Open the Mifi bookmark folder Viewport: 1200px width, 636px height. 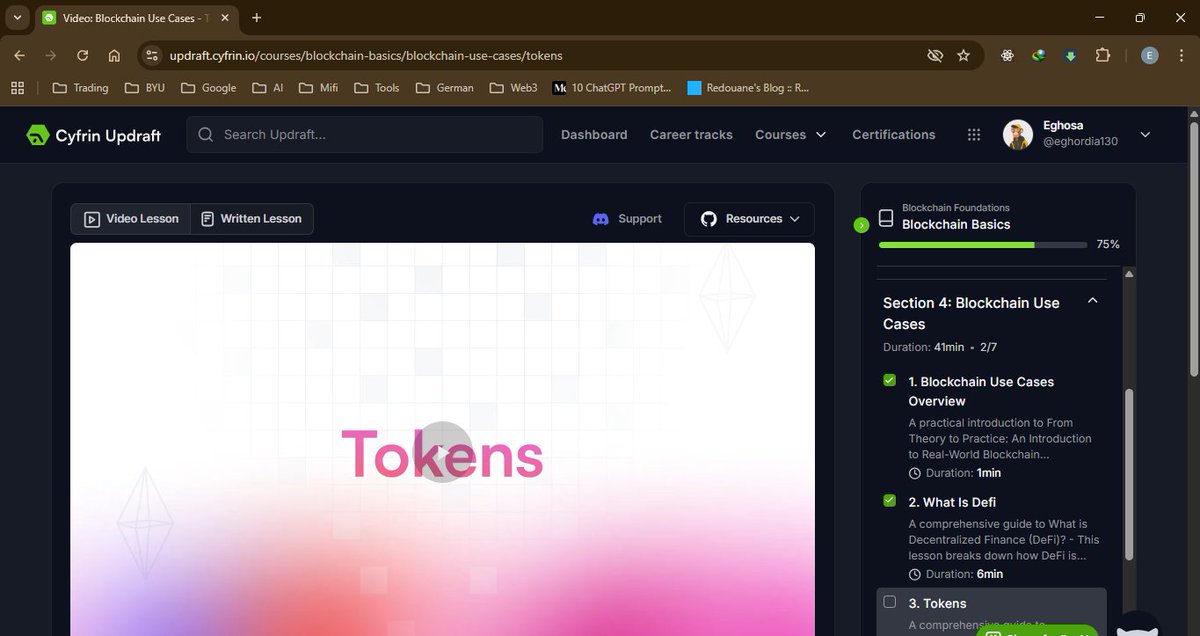[x=319, y=88]
